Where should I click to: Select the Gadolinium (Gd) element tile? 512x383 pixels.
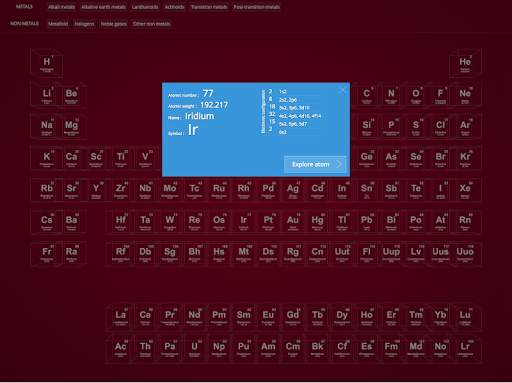(293, 316)
